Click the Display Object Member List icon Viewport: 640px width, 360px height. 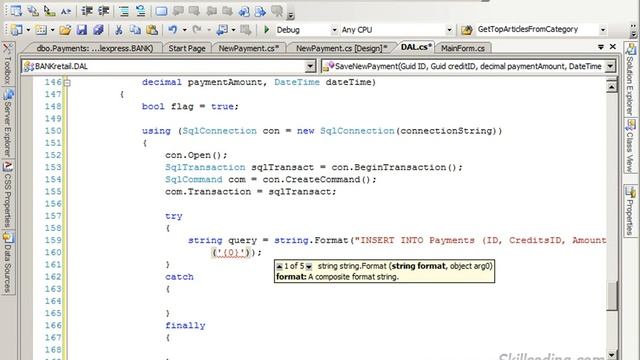point(16,11)
